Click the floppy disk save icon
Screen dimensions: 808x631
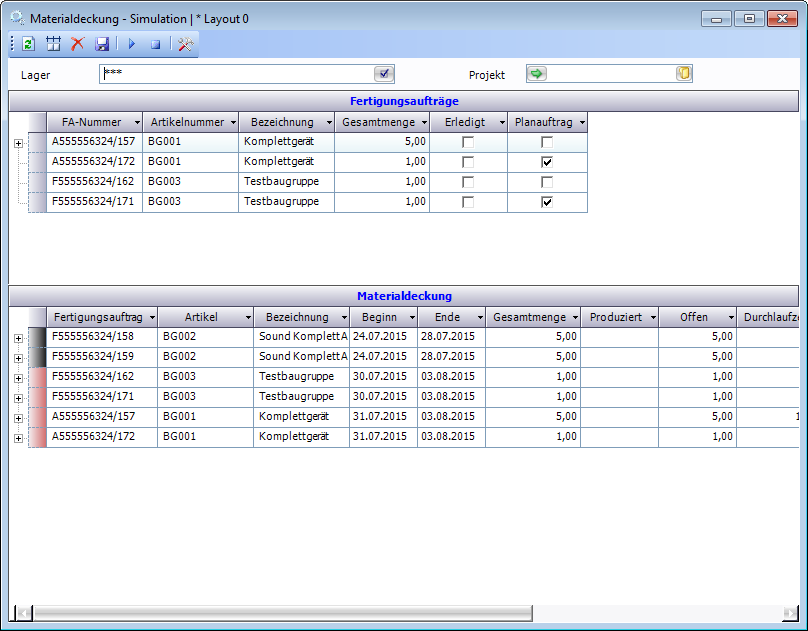coord(102,44)
